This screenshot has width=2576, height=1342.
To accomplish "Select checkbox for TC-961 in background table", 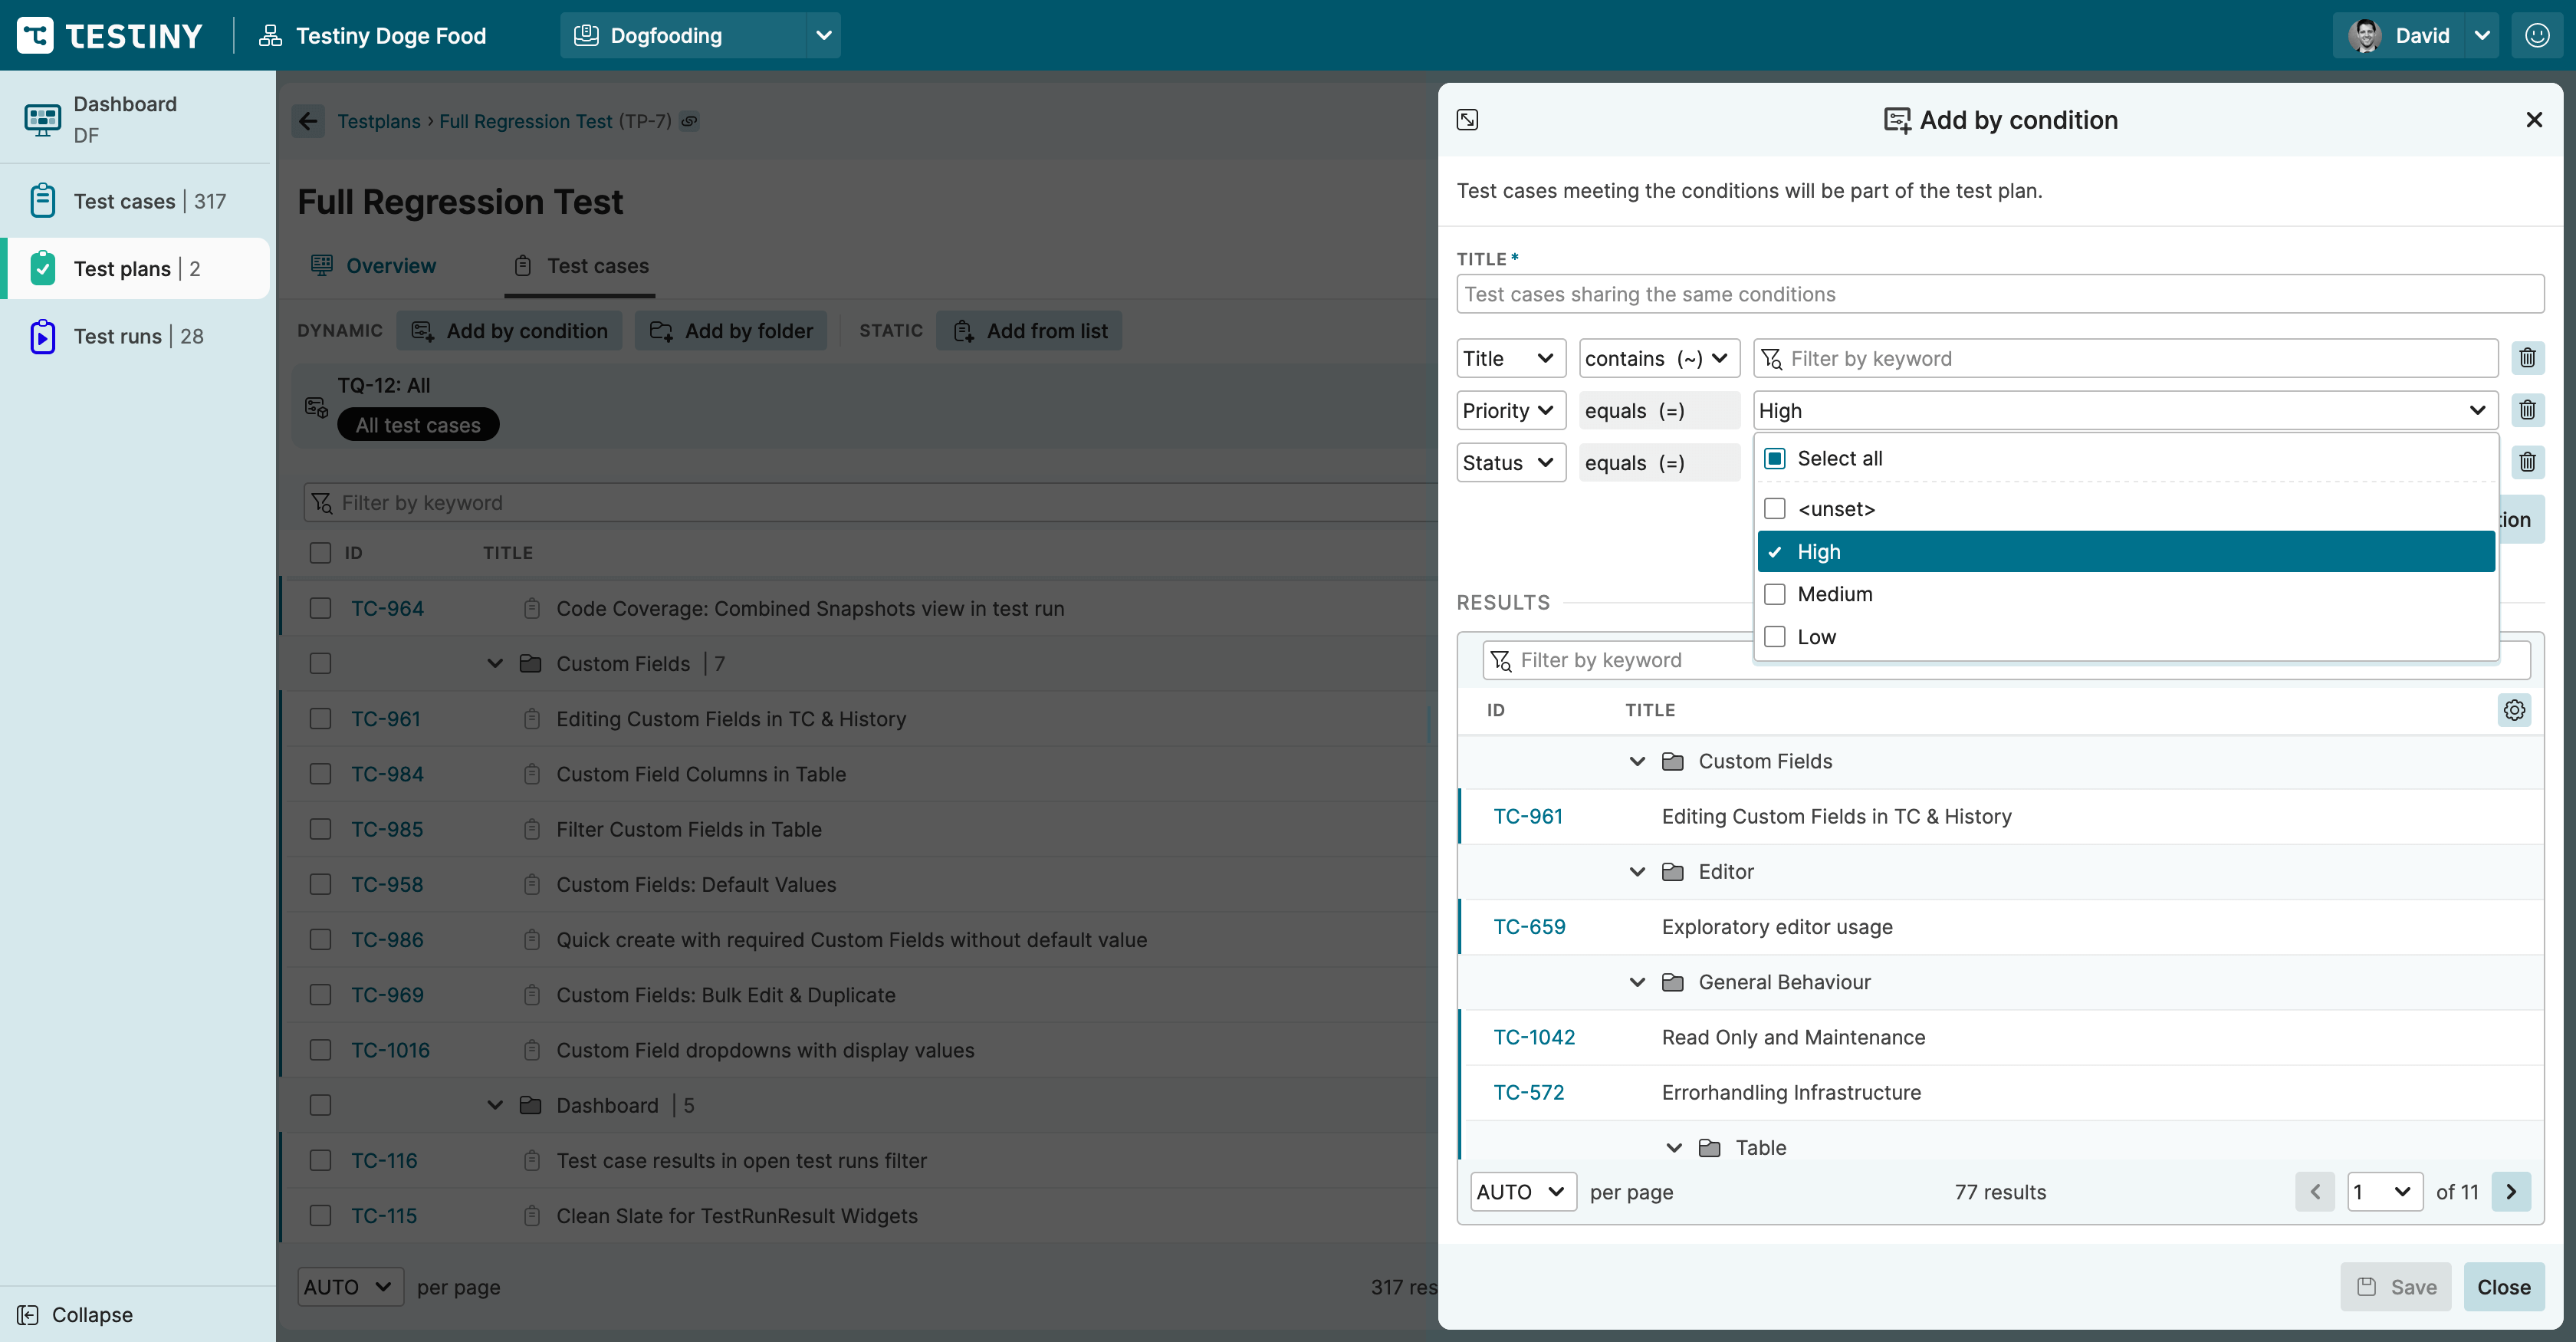I will click(320, 718).
